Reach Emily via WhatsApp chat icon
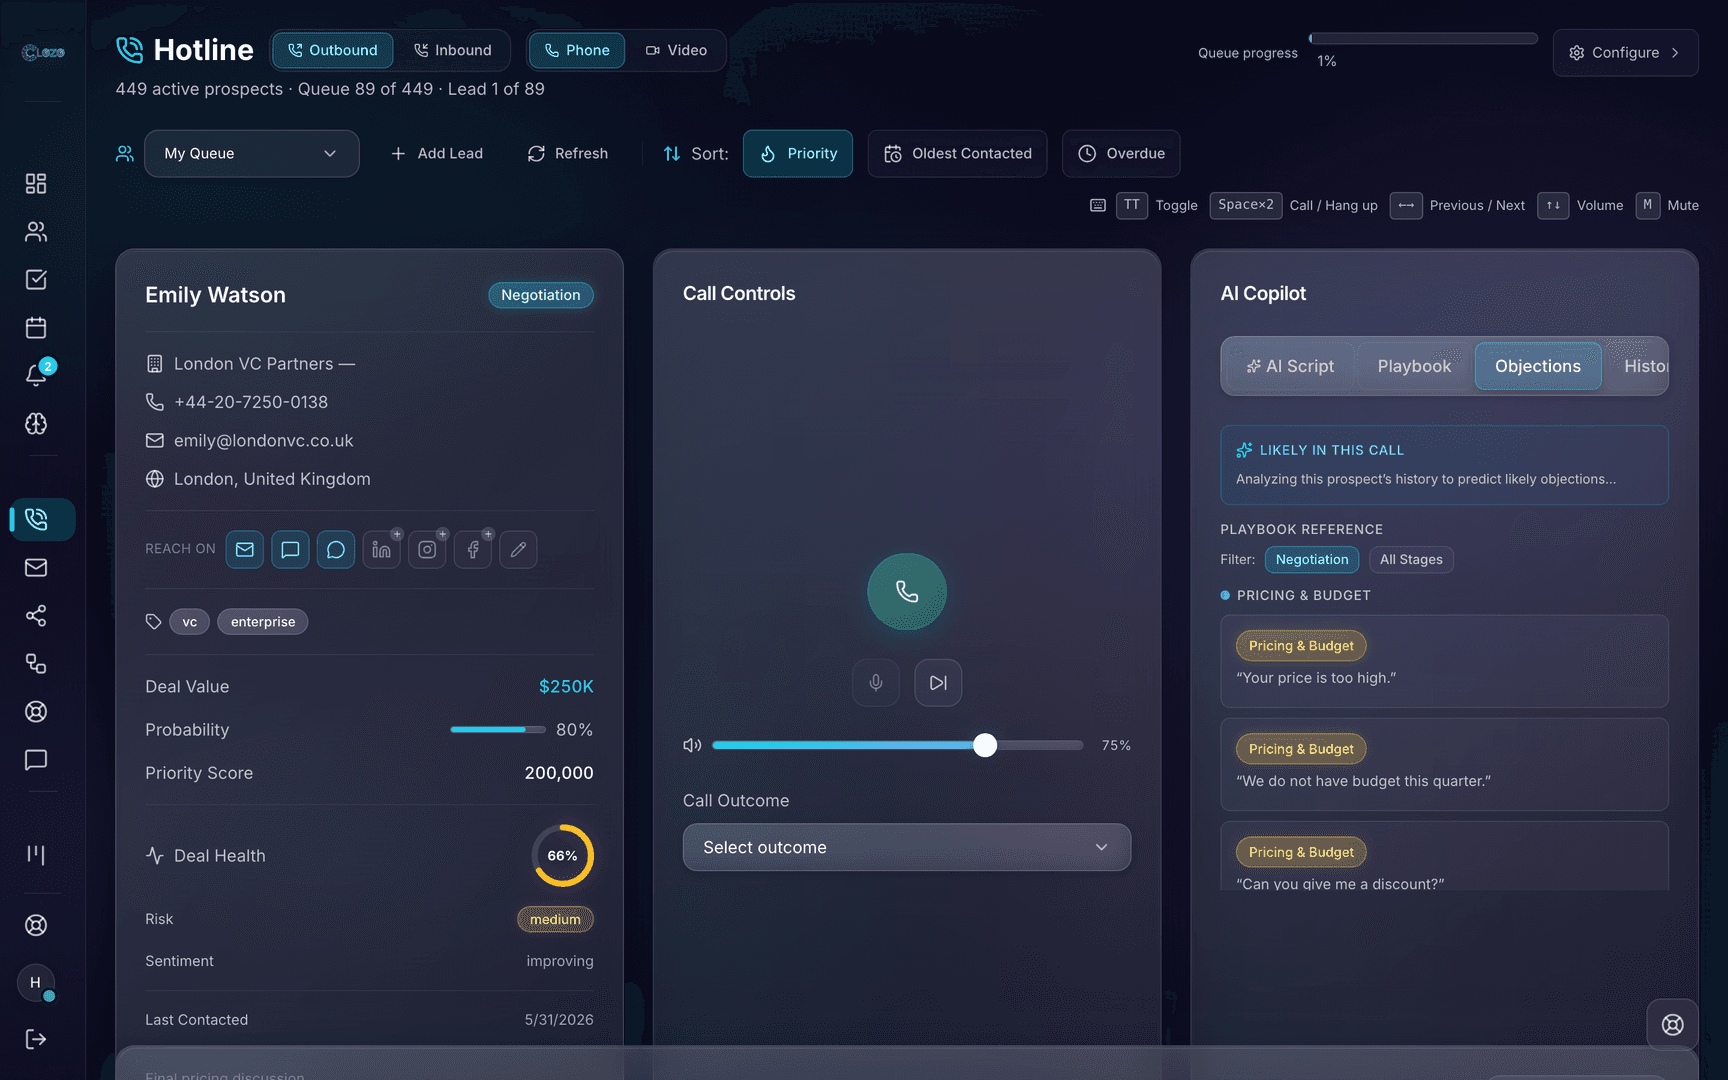This screenshot has height=1080, width=1728. tap(336, 549)
